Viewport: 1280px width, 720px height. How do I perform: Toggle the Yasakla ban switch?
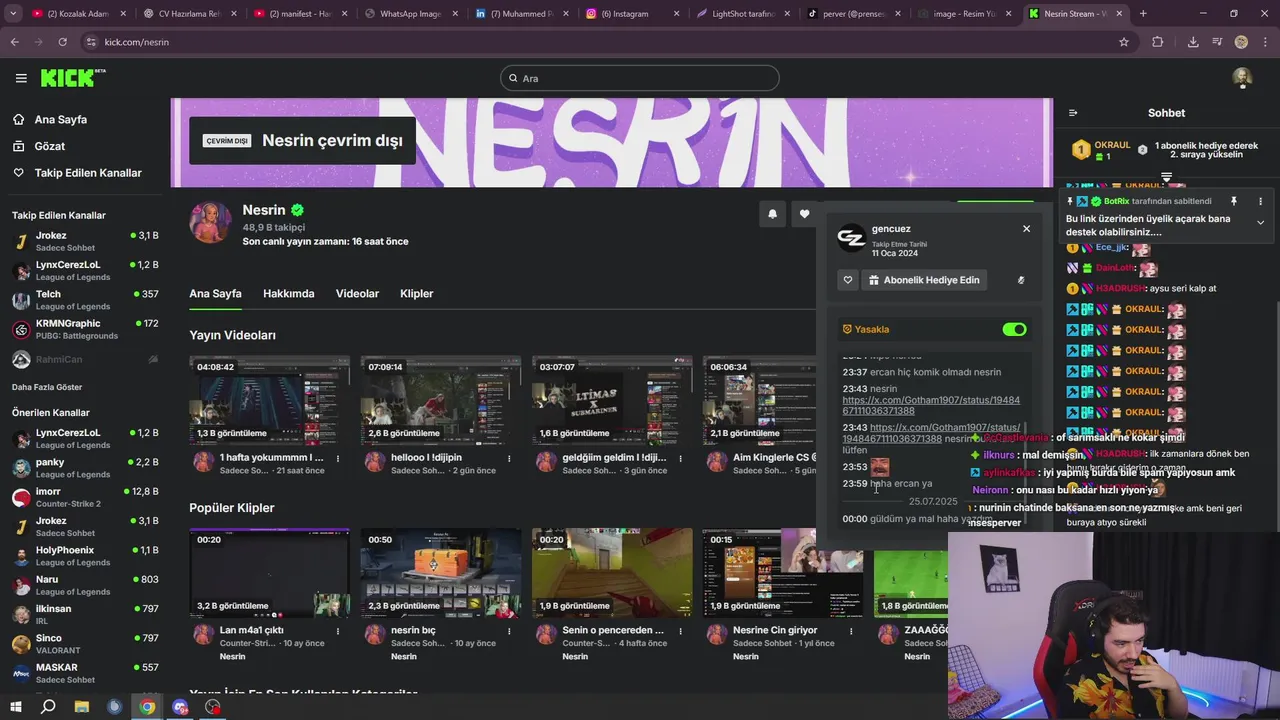tap(1014, 329)
